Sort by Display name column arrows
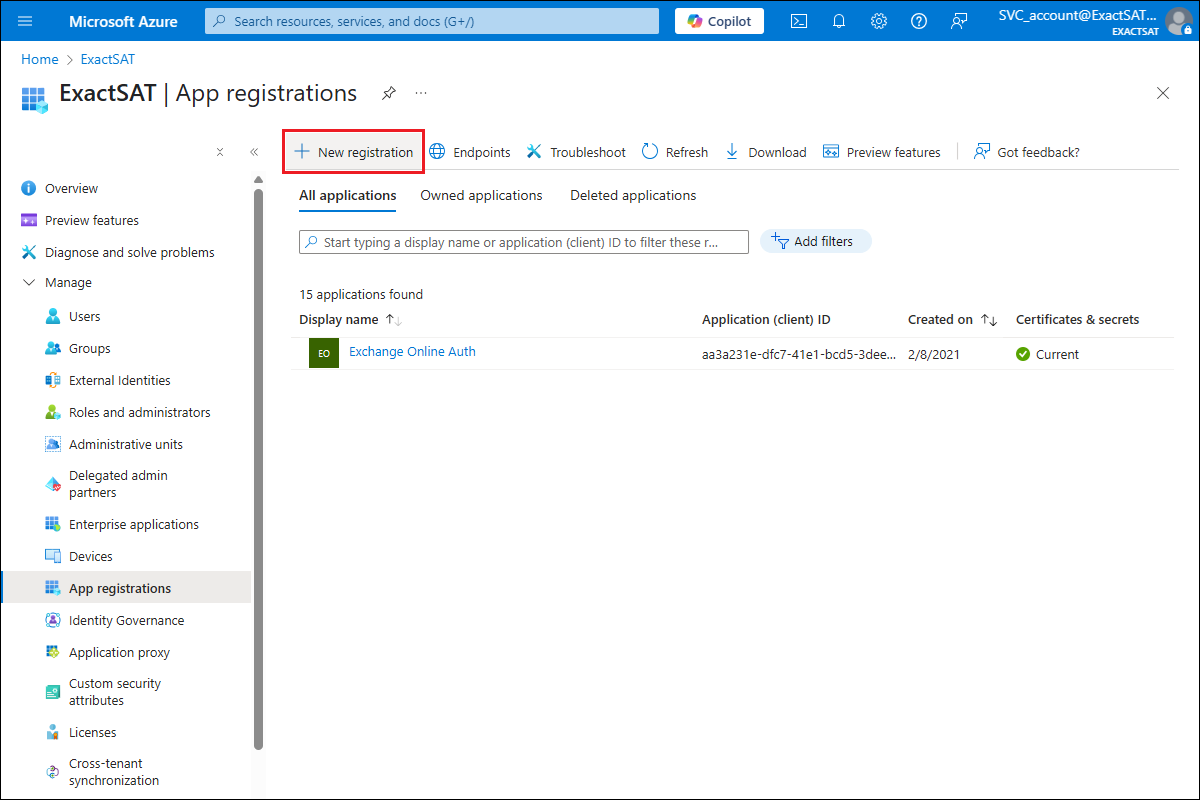Viewport: 1200px width, 800px height. pos(393,320)
